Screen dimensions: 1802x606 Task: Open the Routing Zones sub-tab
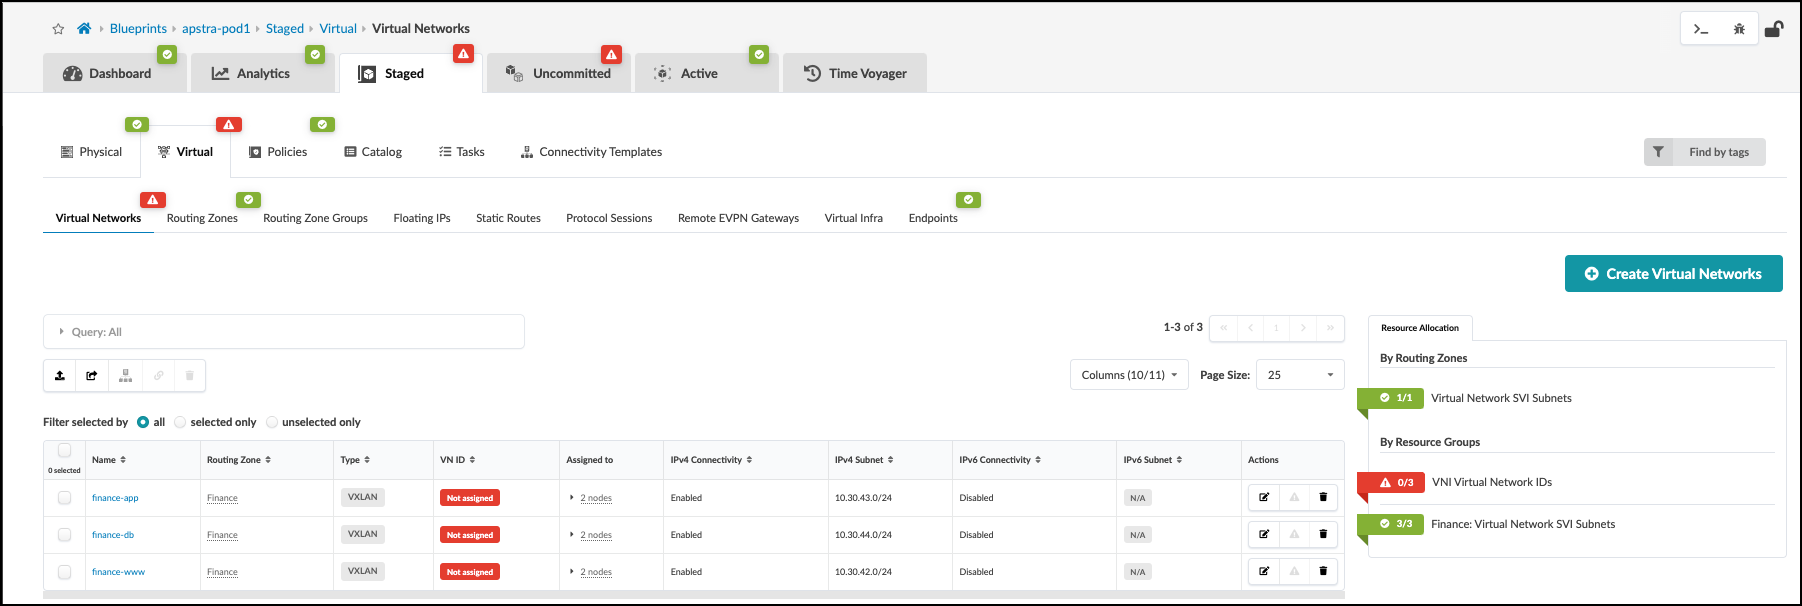(x=202, y=218)
